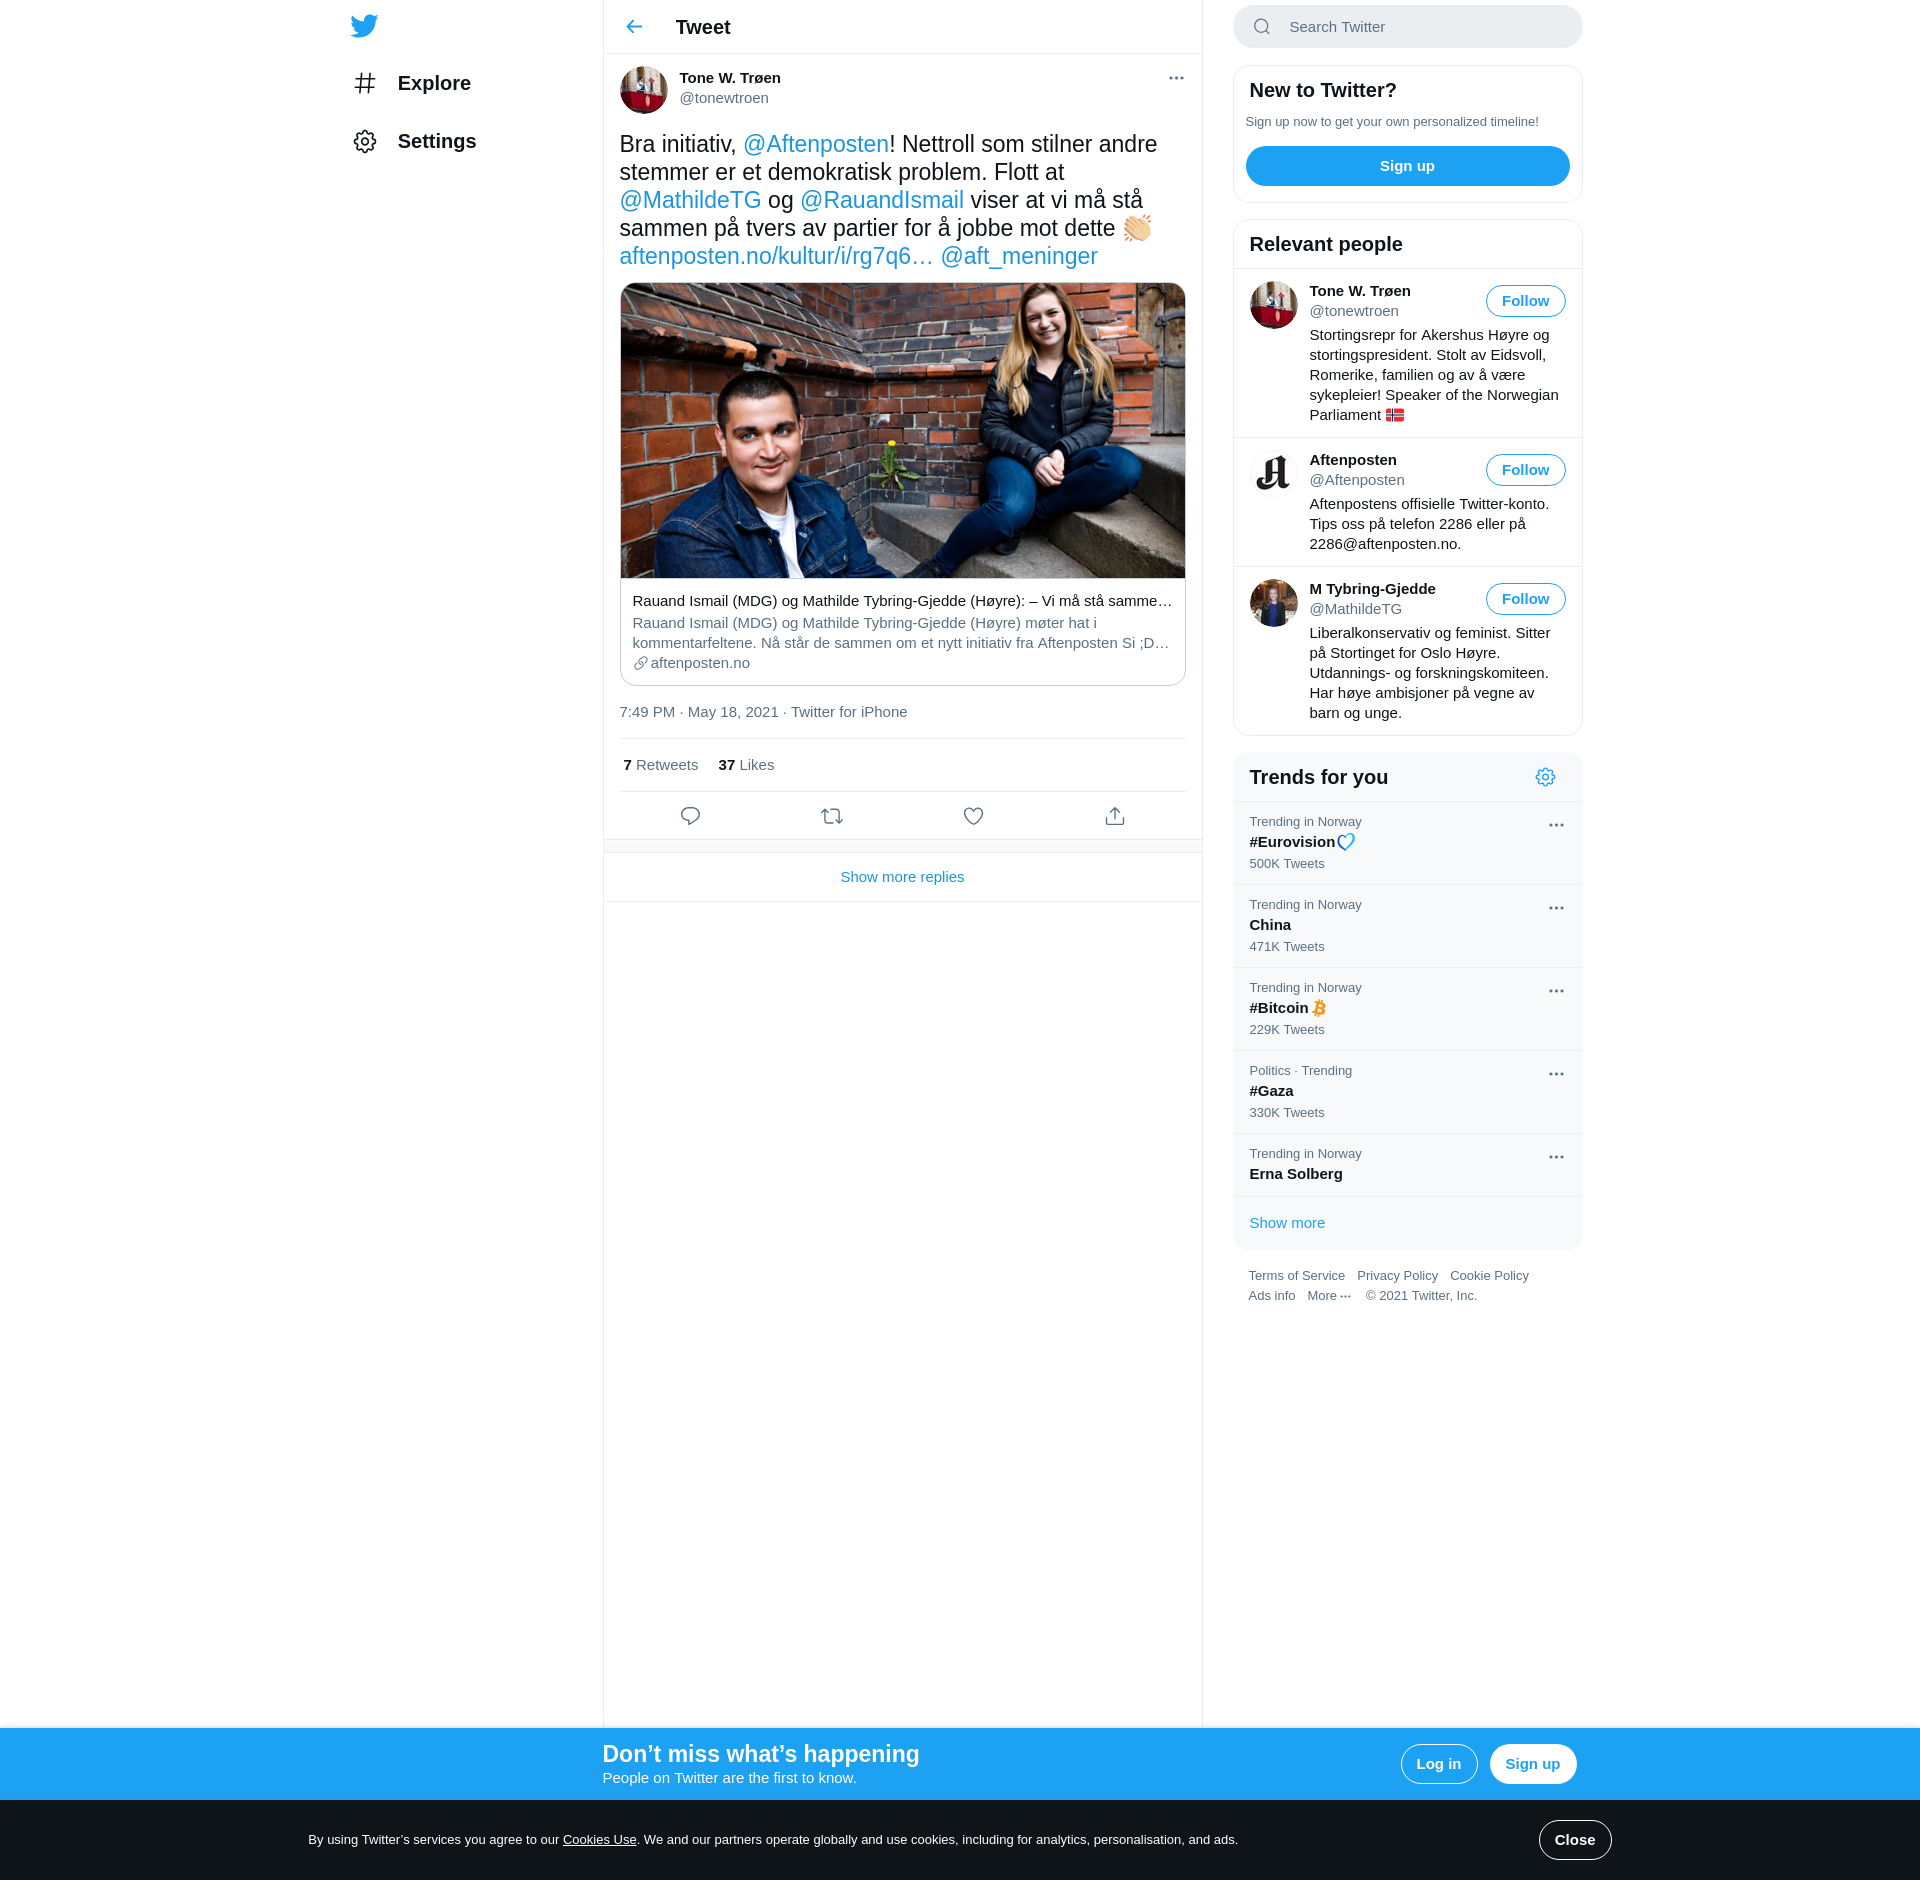Click Tone W. Trøen avatar in Relevant people

[1273, 305]
